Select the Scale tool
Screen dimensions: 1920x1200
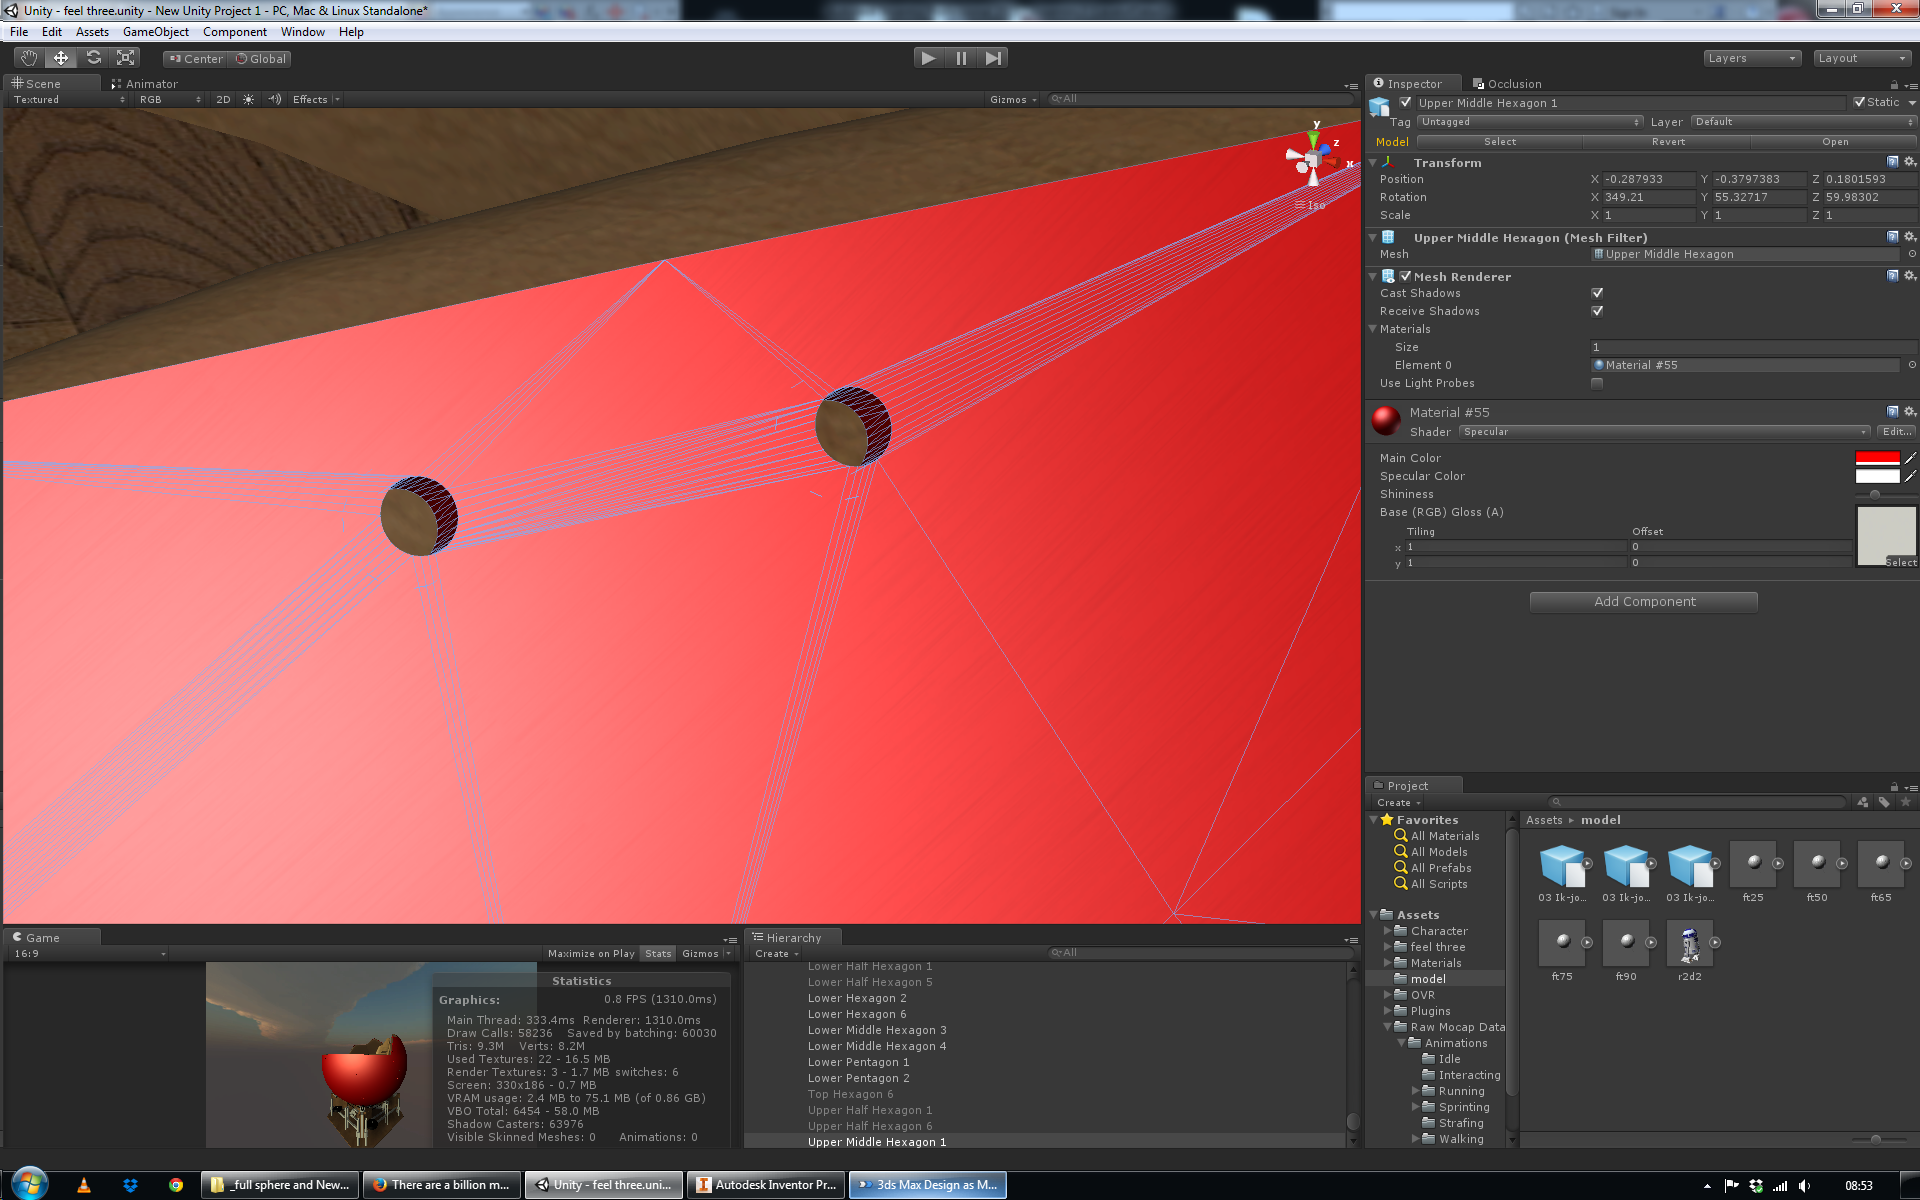125,58
